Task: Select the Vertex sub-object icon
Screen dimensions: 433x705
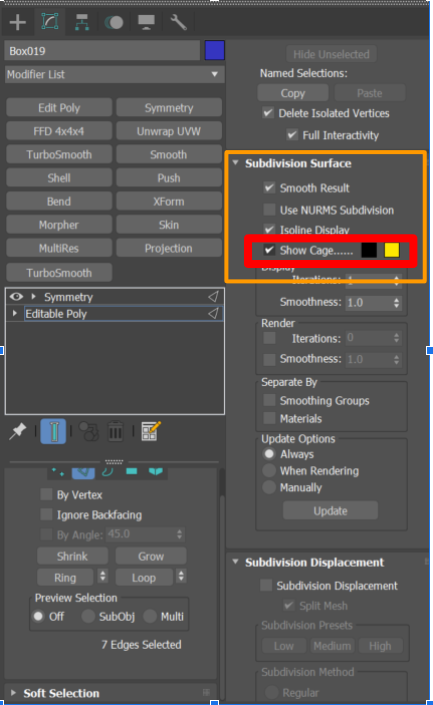Action: [58, 472]
